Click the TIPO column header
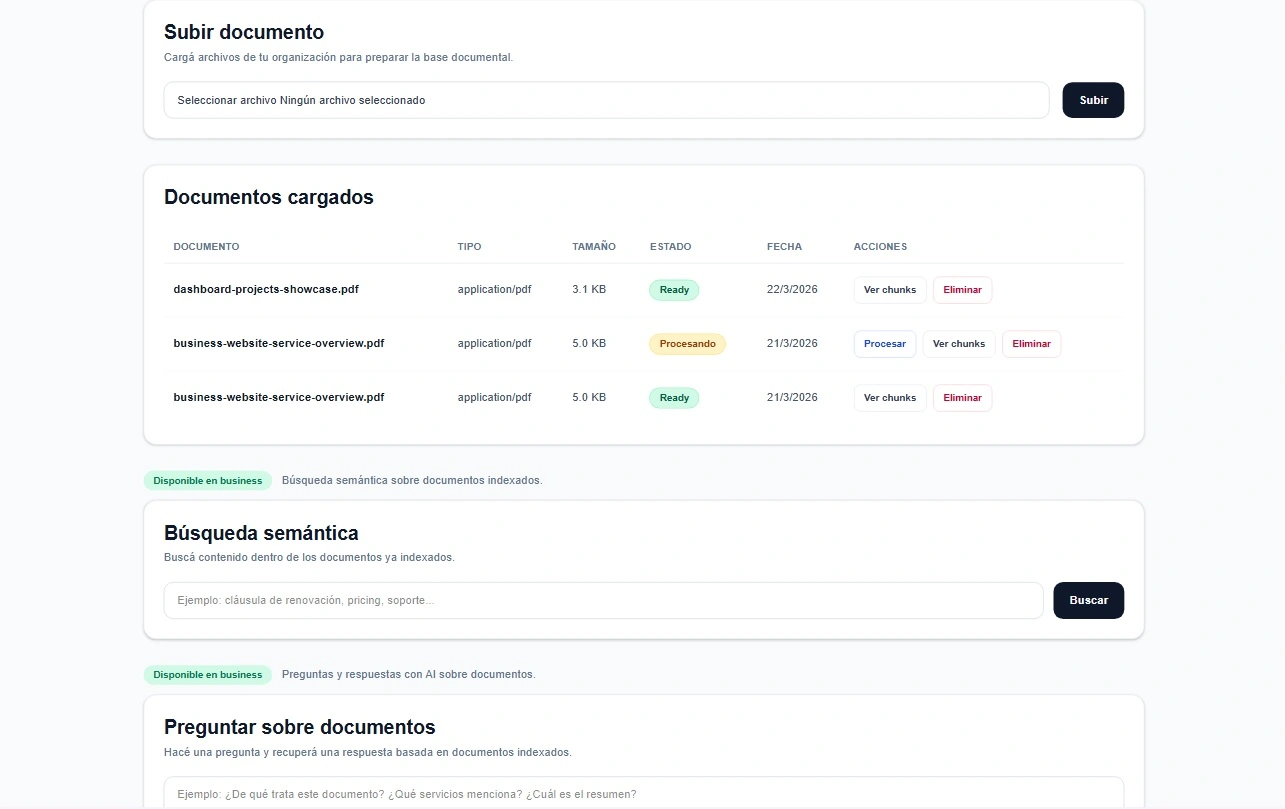1285x809 pixels. pos(469,247)
